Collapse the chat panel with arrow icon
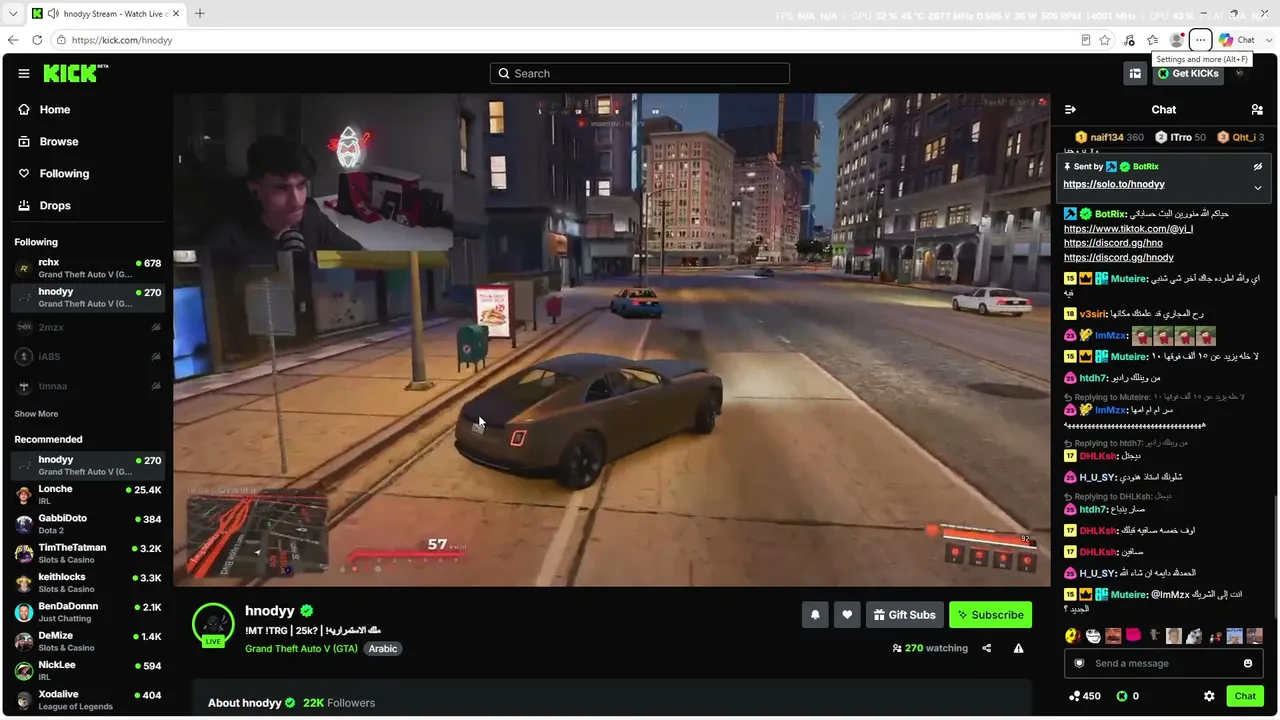The height and width of the screenshot is (720, 1280). point(1070,109)
